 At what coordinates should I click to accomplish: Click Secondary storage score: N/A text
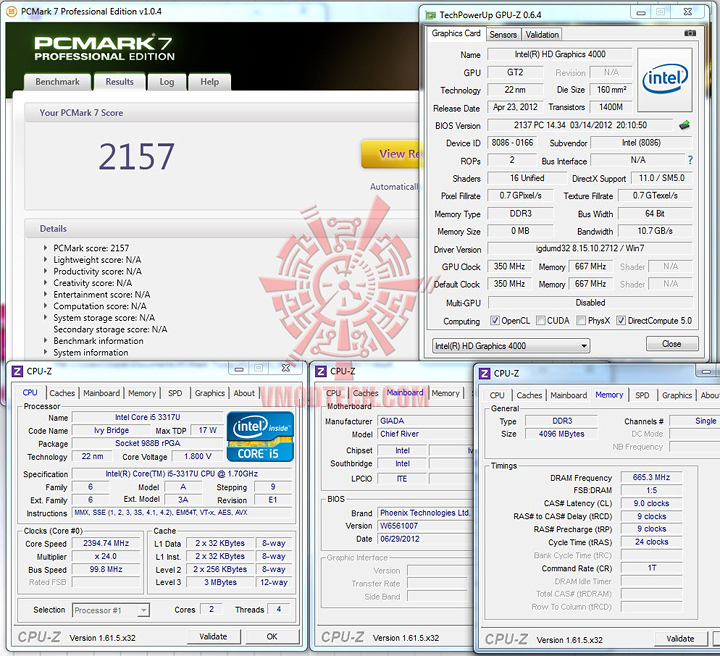click(110, 329)
